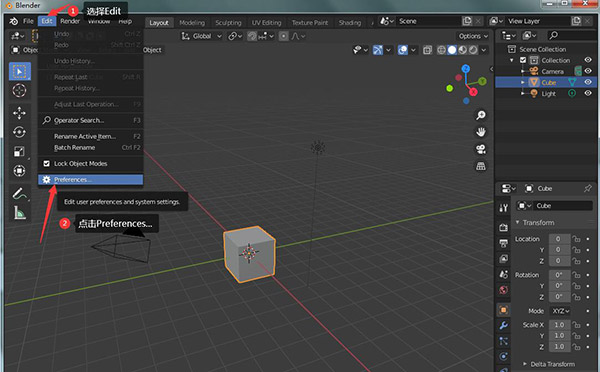Hide Light using its eye icon

pyautogui.click(x=588, y=93)
